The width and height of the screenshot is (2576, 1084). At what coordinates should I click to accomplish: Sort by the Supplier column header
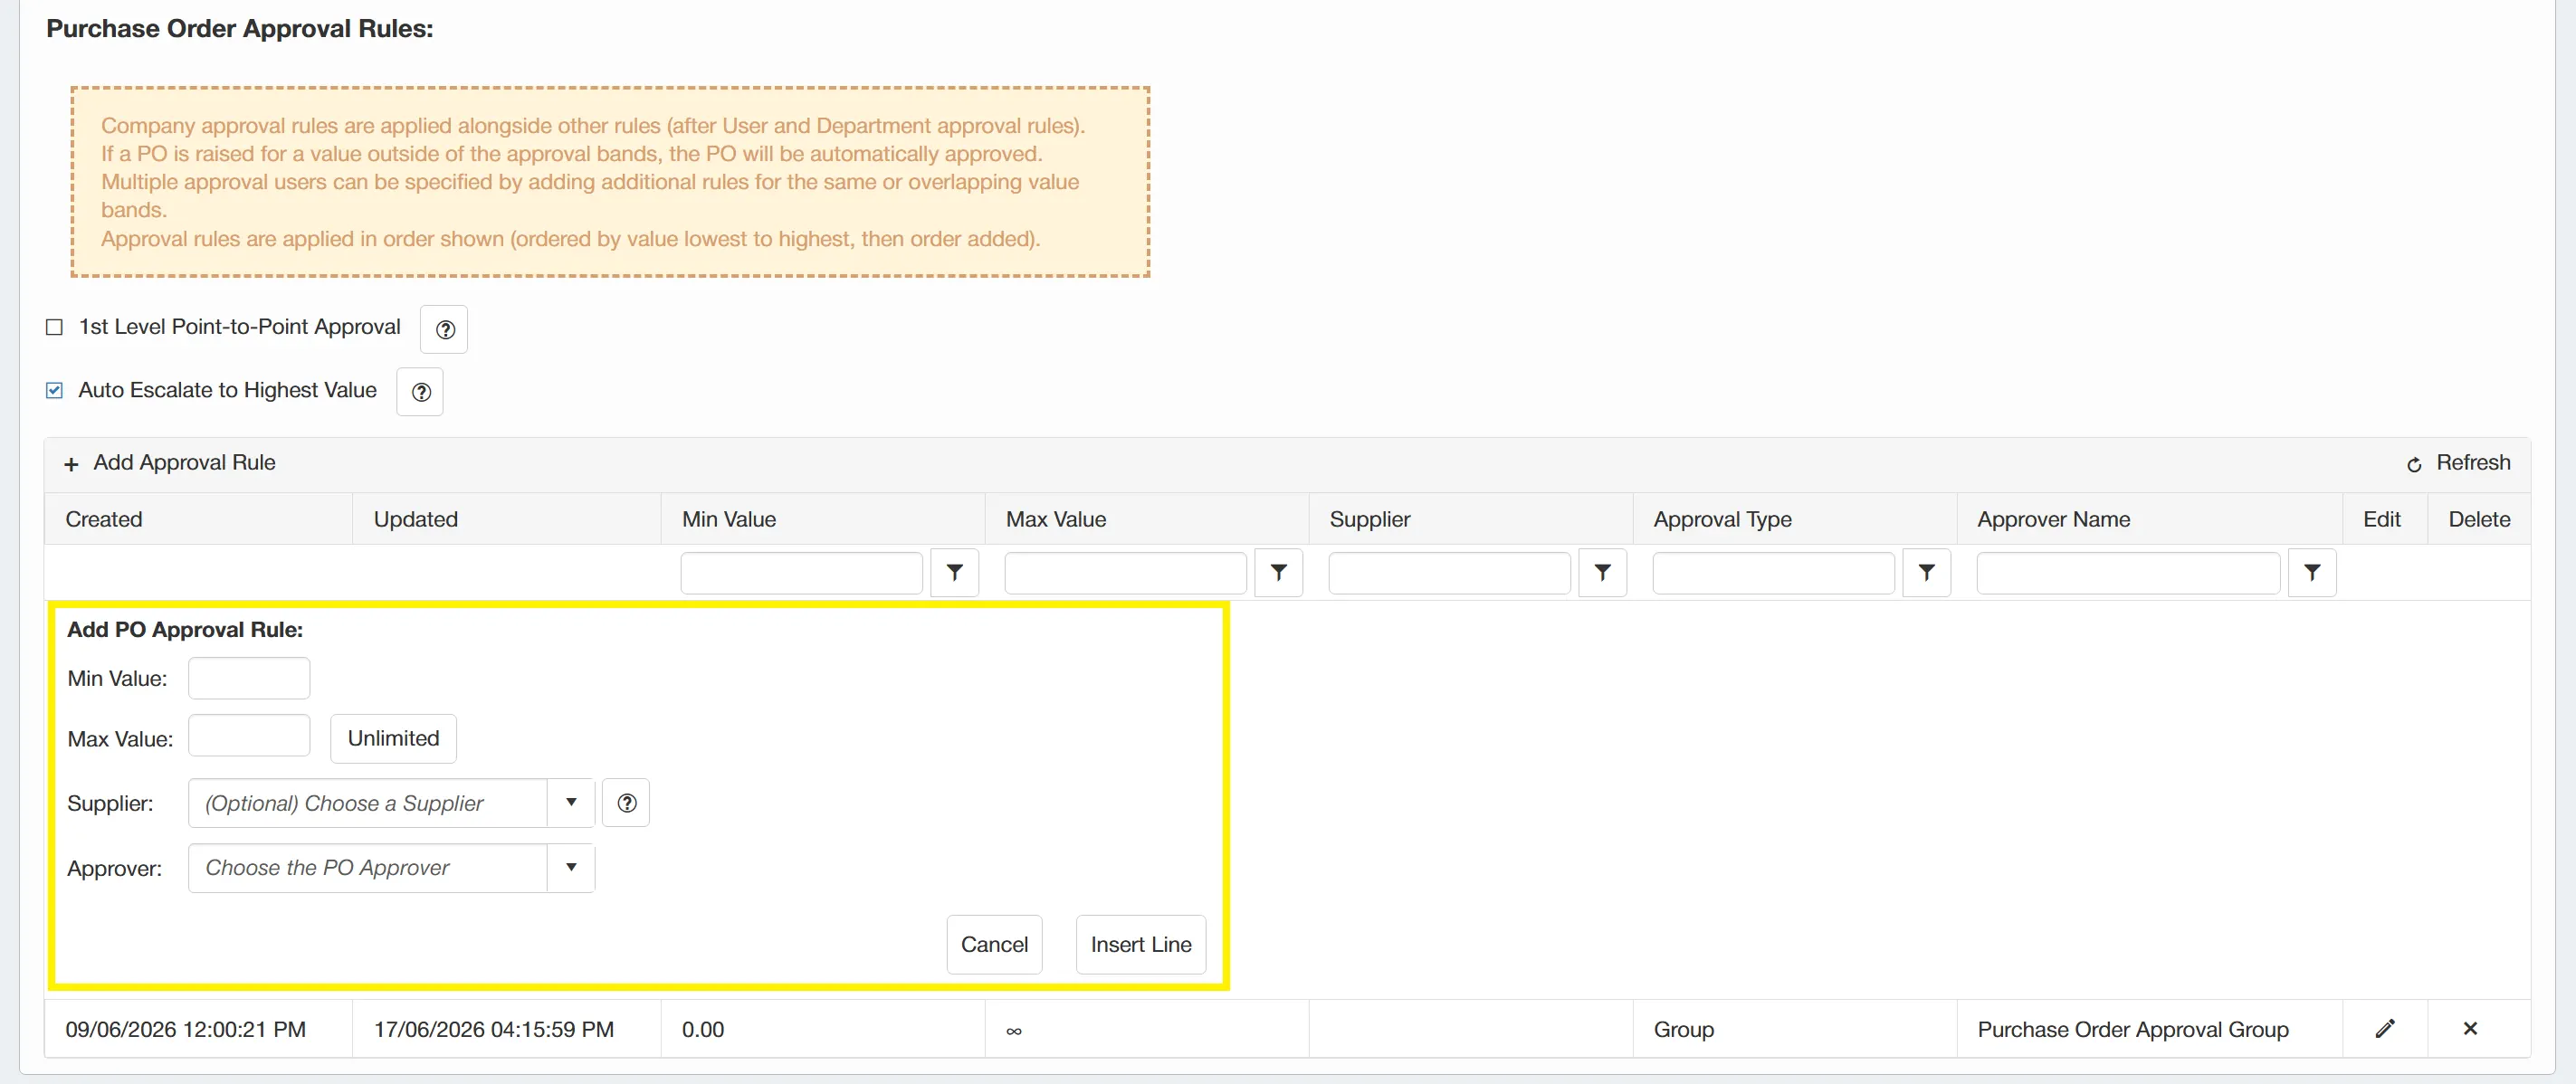click(x=1370, y=519)
